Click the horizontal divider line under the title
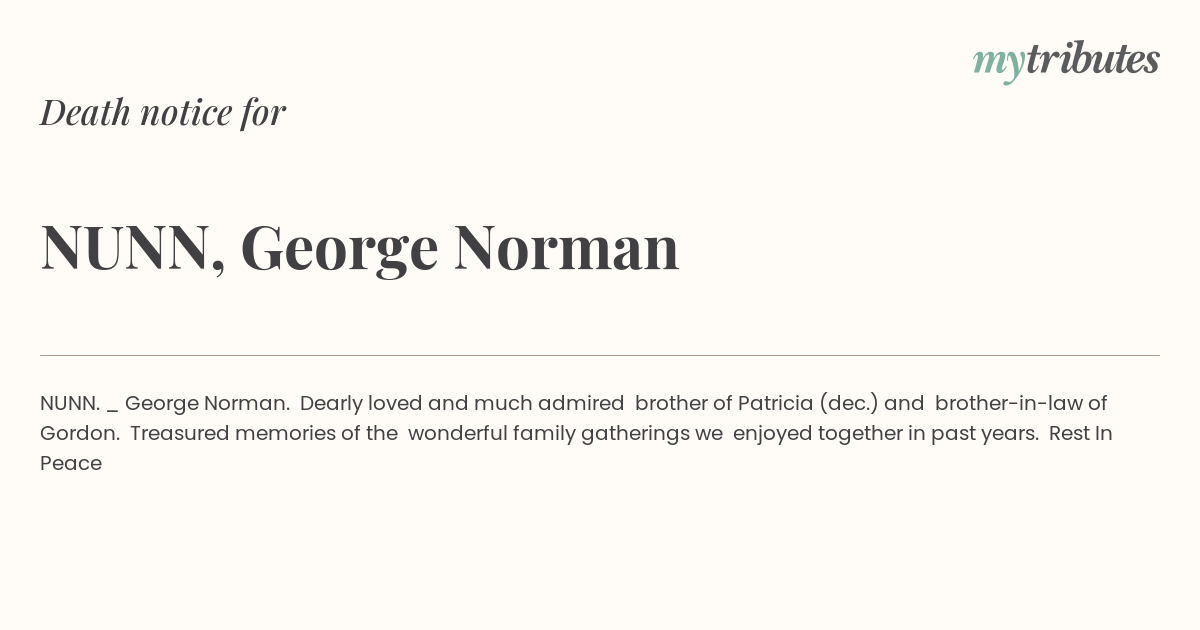The height and width of the screenshot is (630, 1200). (600, 355)
